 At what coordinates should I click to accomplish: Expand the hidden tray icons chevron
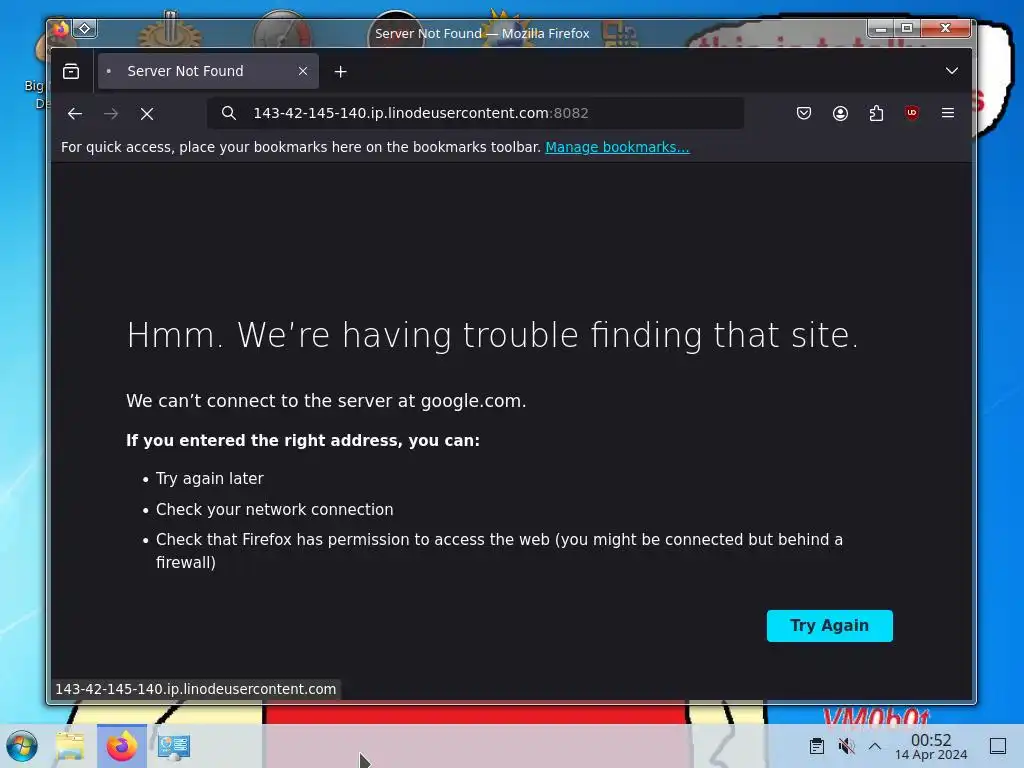tap(875, 746)
